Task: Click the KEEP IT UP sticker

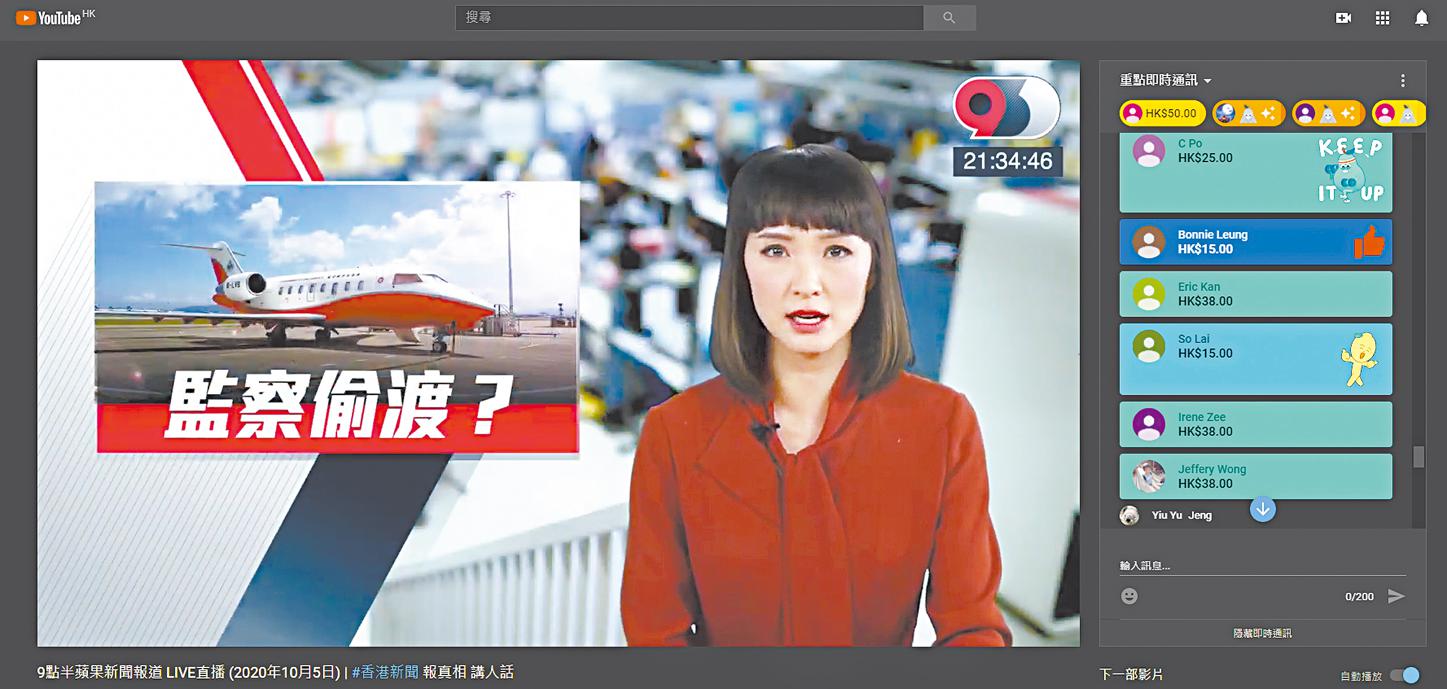Action: click(x=1350, y=170)
